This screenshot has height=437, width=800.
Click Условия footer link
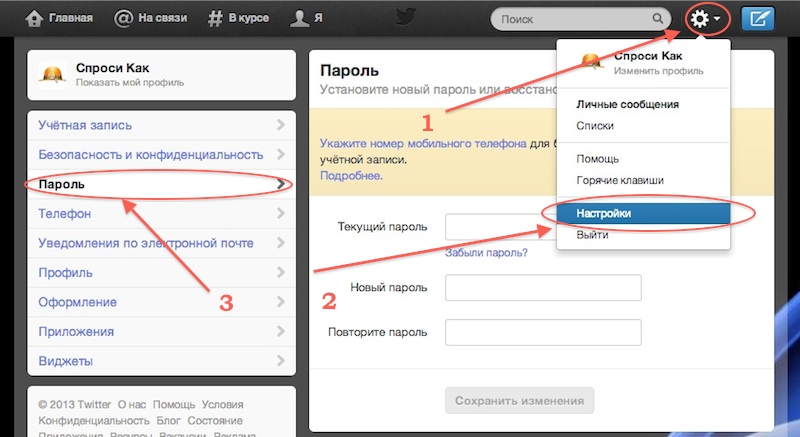222,405
